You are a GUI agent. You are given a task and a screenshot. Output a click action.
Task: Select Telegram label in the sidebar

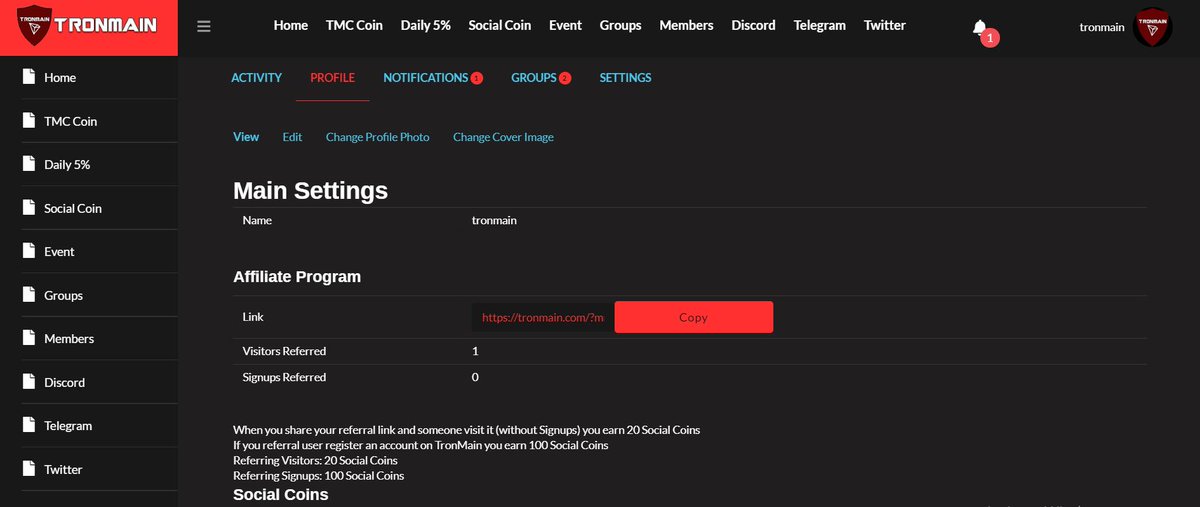click(x=68, y=426)
